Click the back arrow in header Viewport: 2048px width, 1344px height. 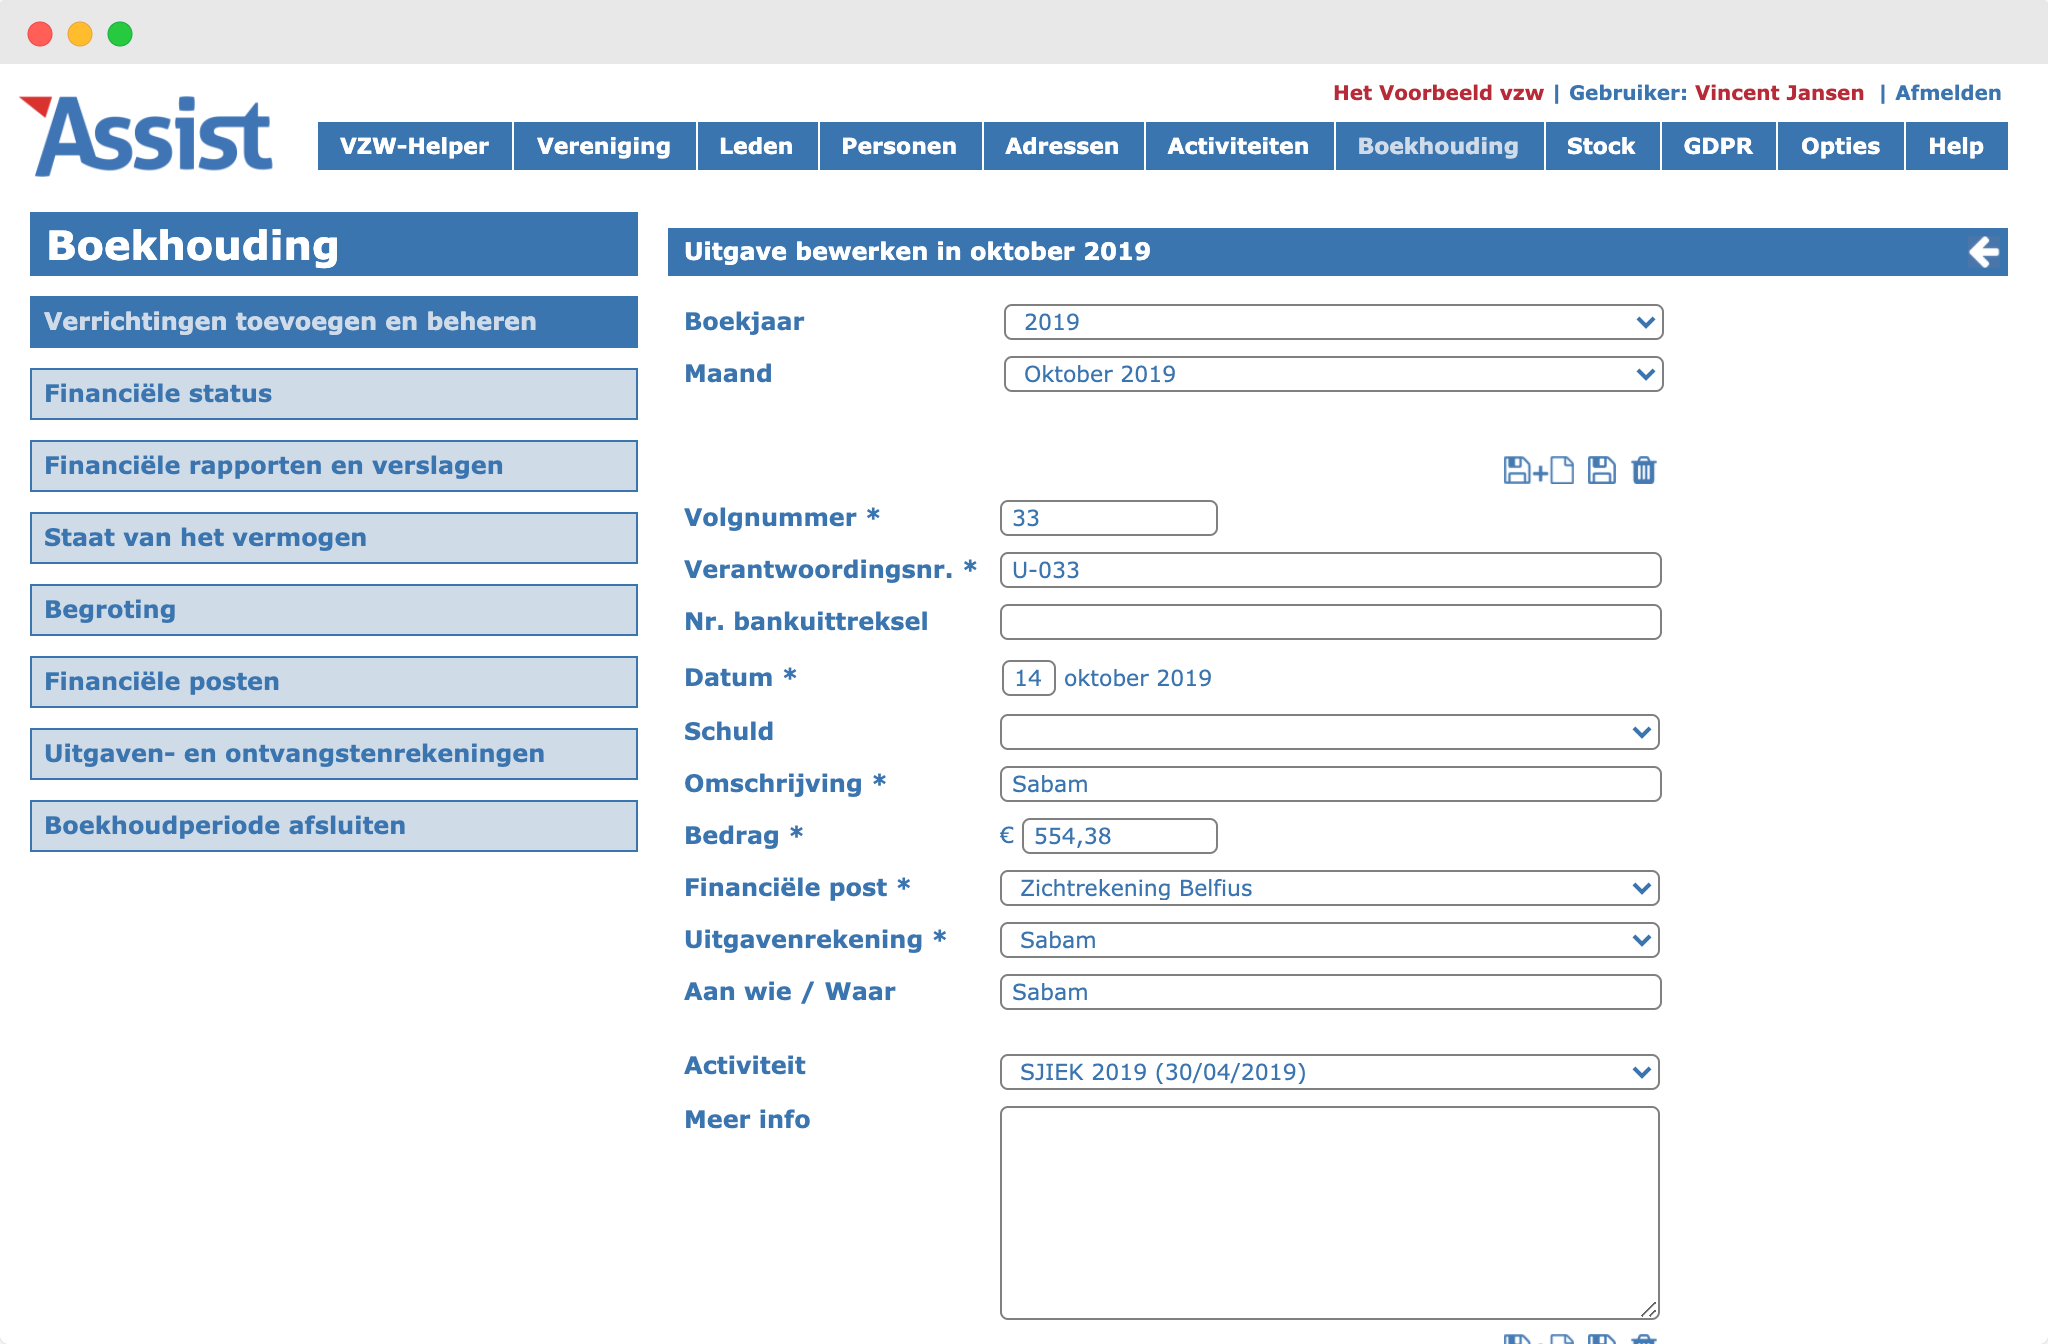click(1984, 252)
